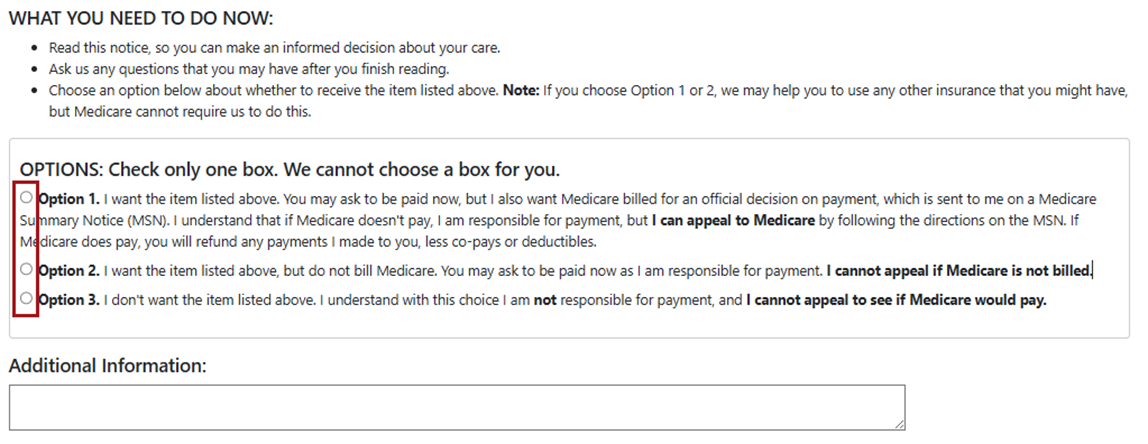Click the "OPTIONS: Check only one box" heading
The image size is (1148, 444).
coord(289,168)
